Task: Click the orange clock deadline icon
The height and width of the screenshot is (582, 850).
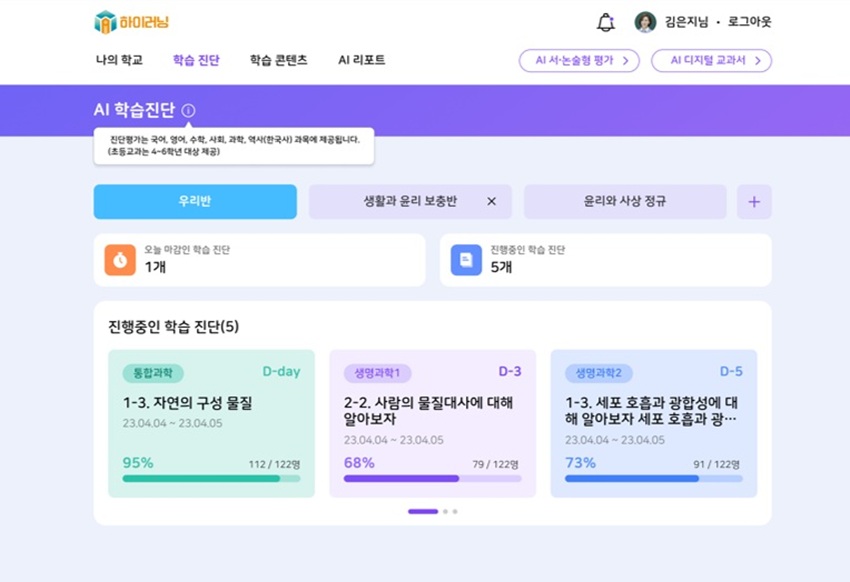Action: (x=120, y=260)
